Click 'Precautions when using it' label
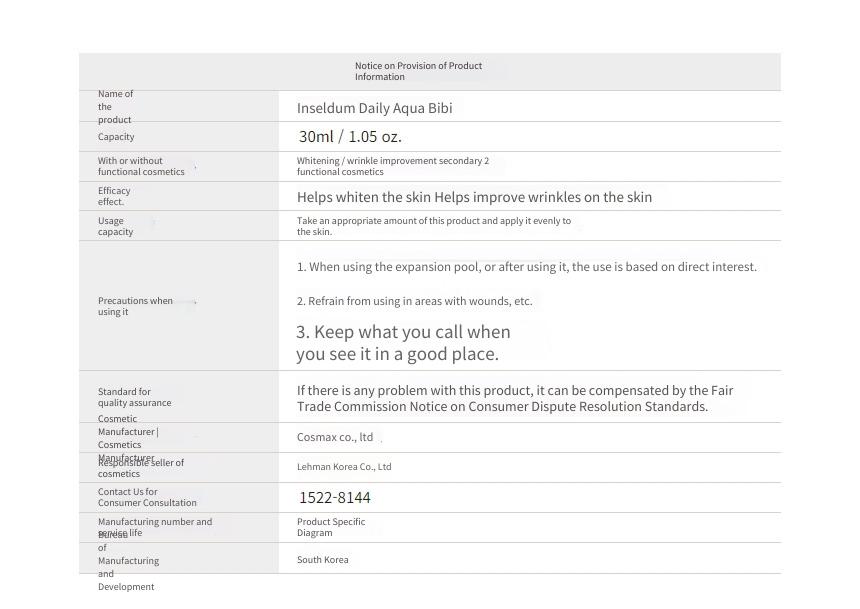Viewport: 860px width, 609px height. click(135, 306)
